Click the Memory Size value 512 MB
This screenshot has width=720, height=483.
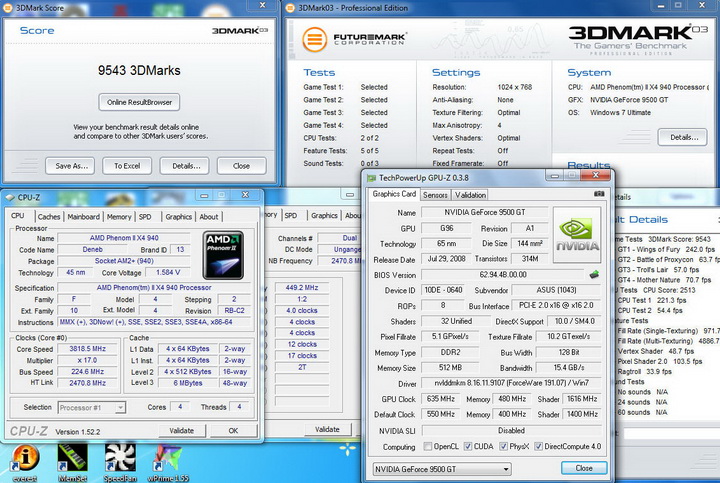(x=450, y=367)
